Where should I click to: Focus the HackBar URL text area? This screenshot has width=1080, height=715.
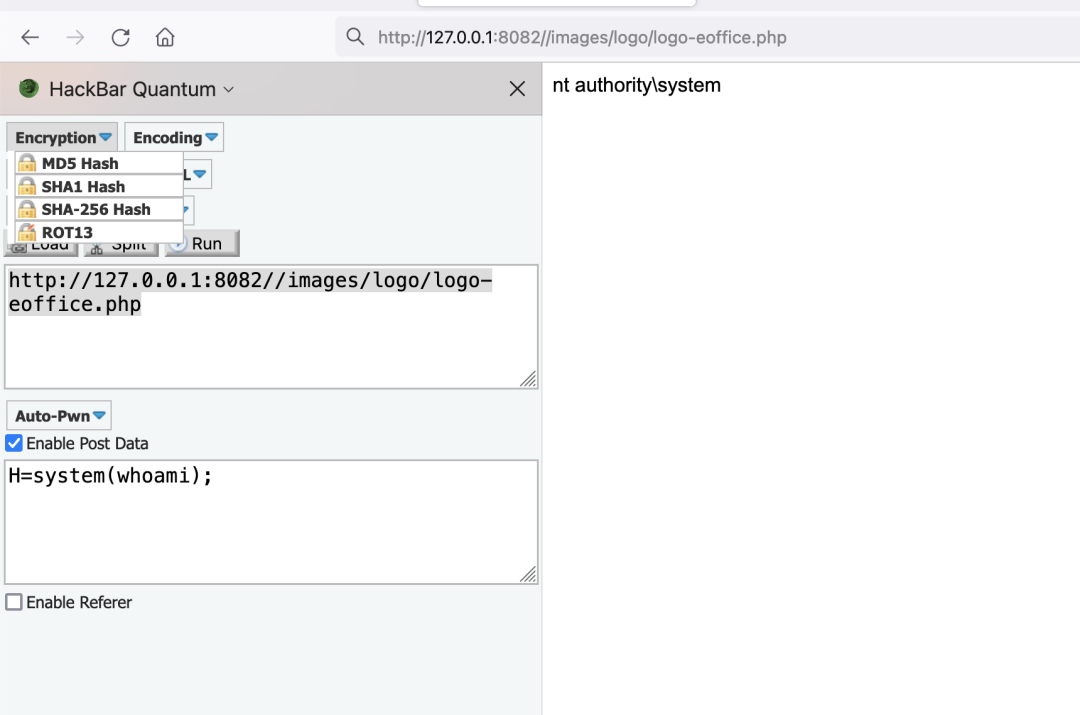click(271, 327)
